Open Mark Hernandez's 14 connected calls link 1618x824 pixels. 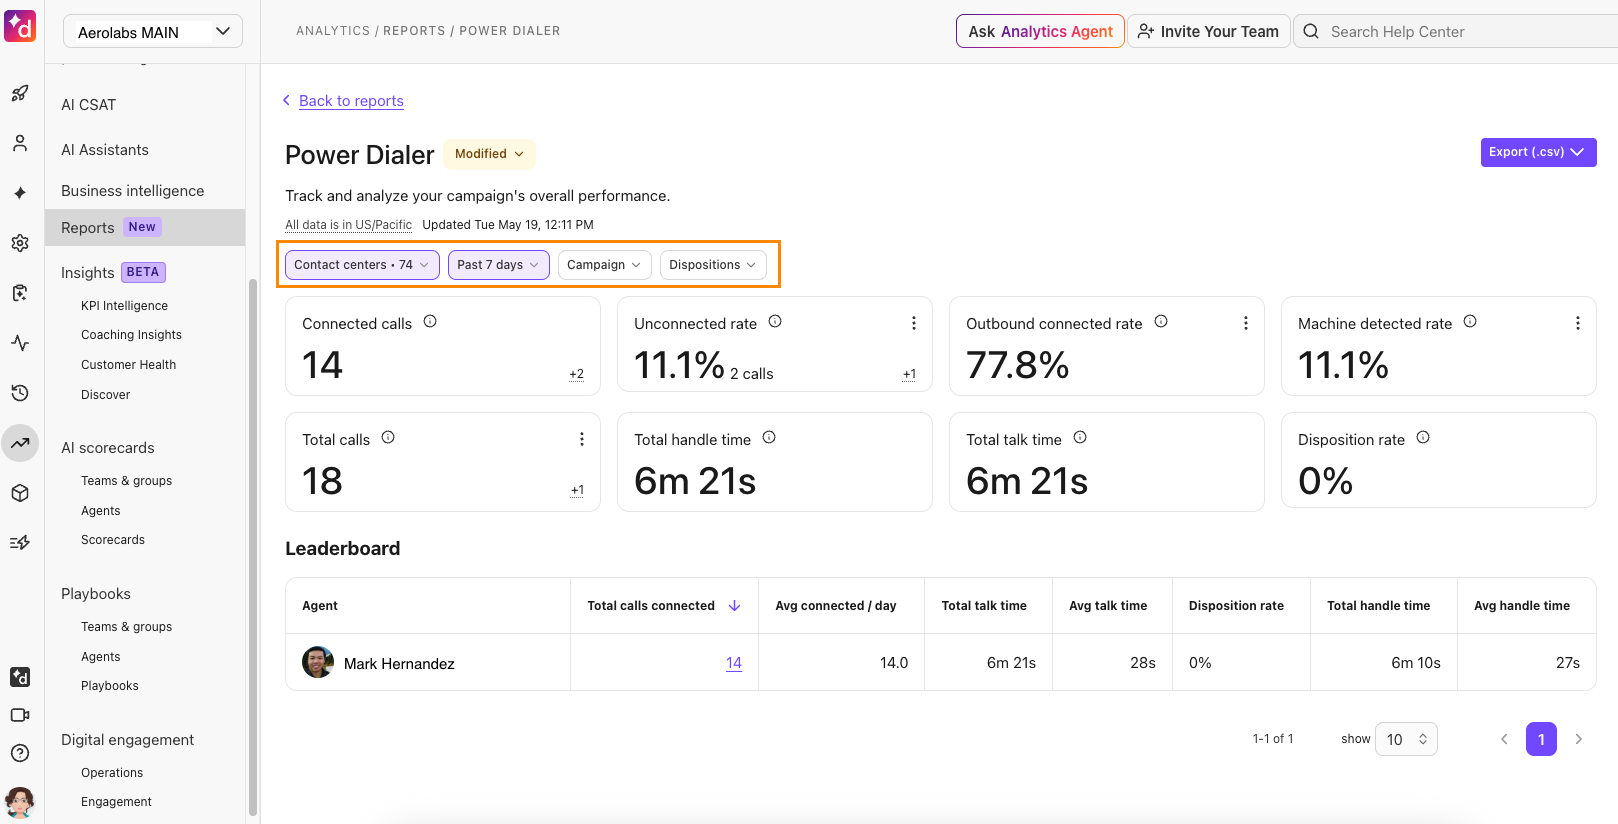[734, 663]
